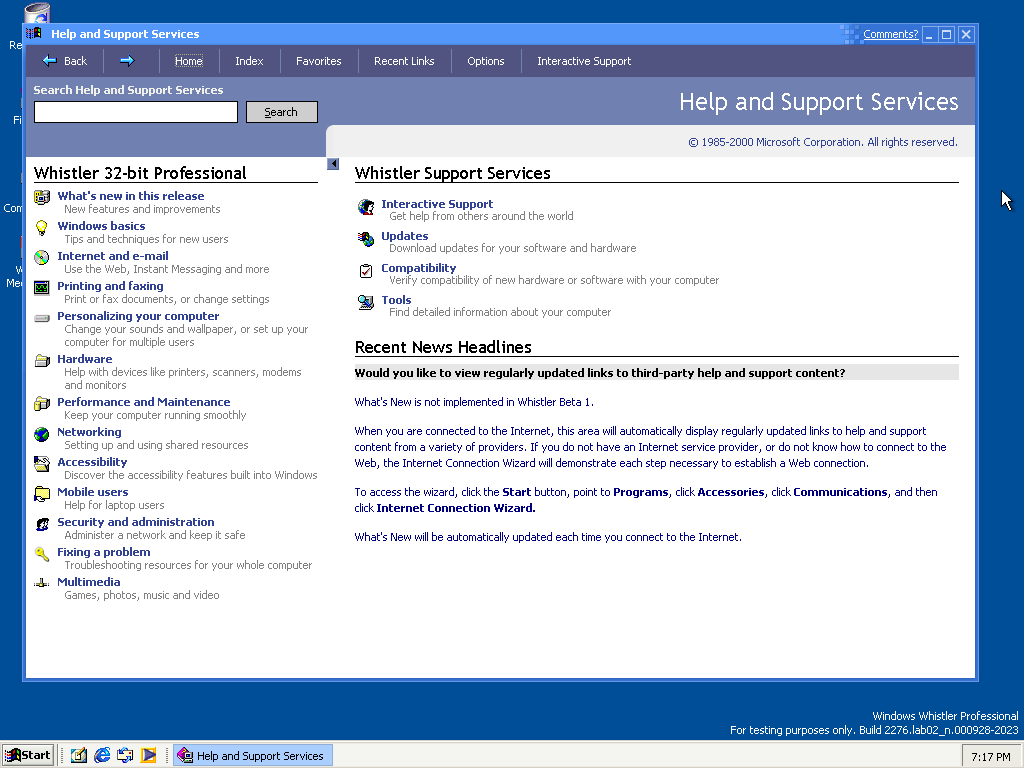Click the Windows basics lightbulb icon
Viewport: 1024px width, 768px height.
[42, 227]
